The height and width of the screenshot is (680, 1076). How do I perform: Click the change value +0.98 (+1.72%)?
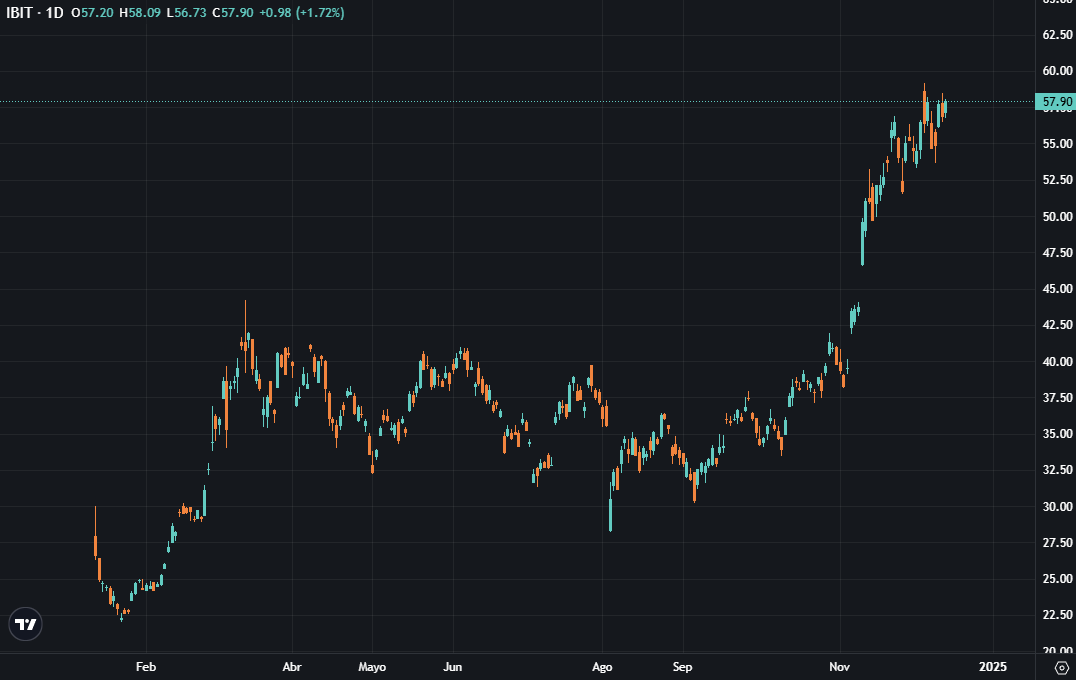(x=302, y=12)
